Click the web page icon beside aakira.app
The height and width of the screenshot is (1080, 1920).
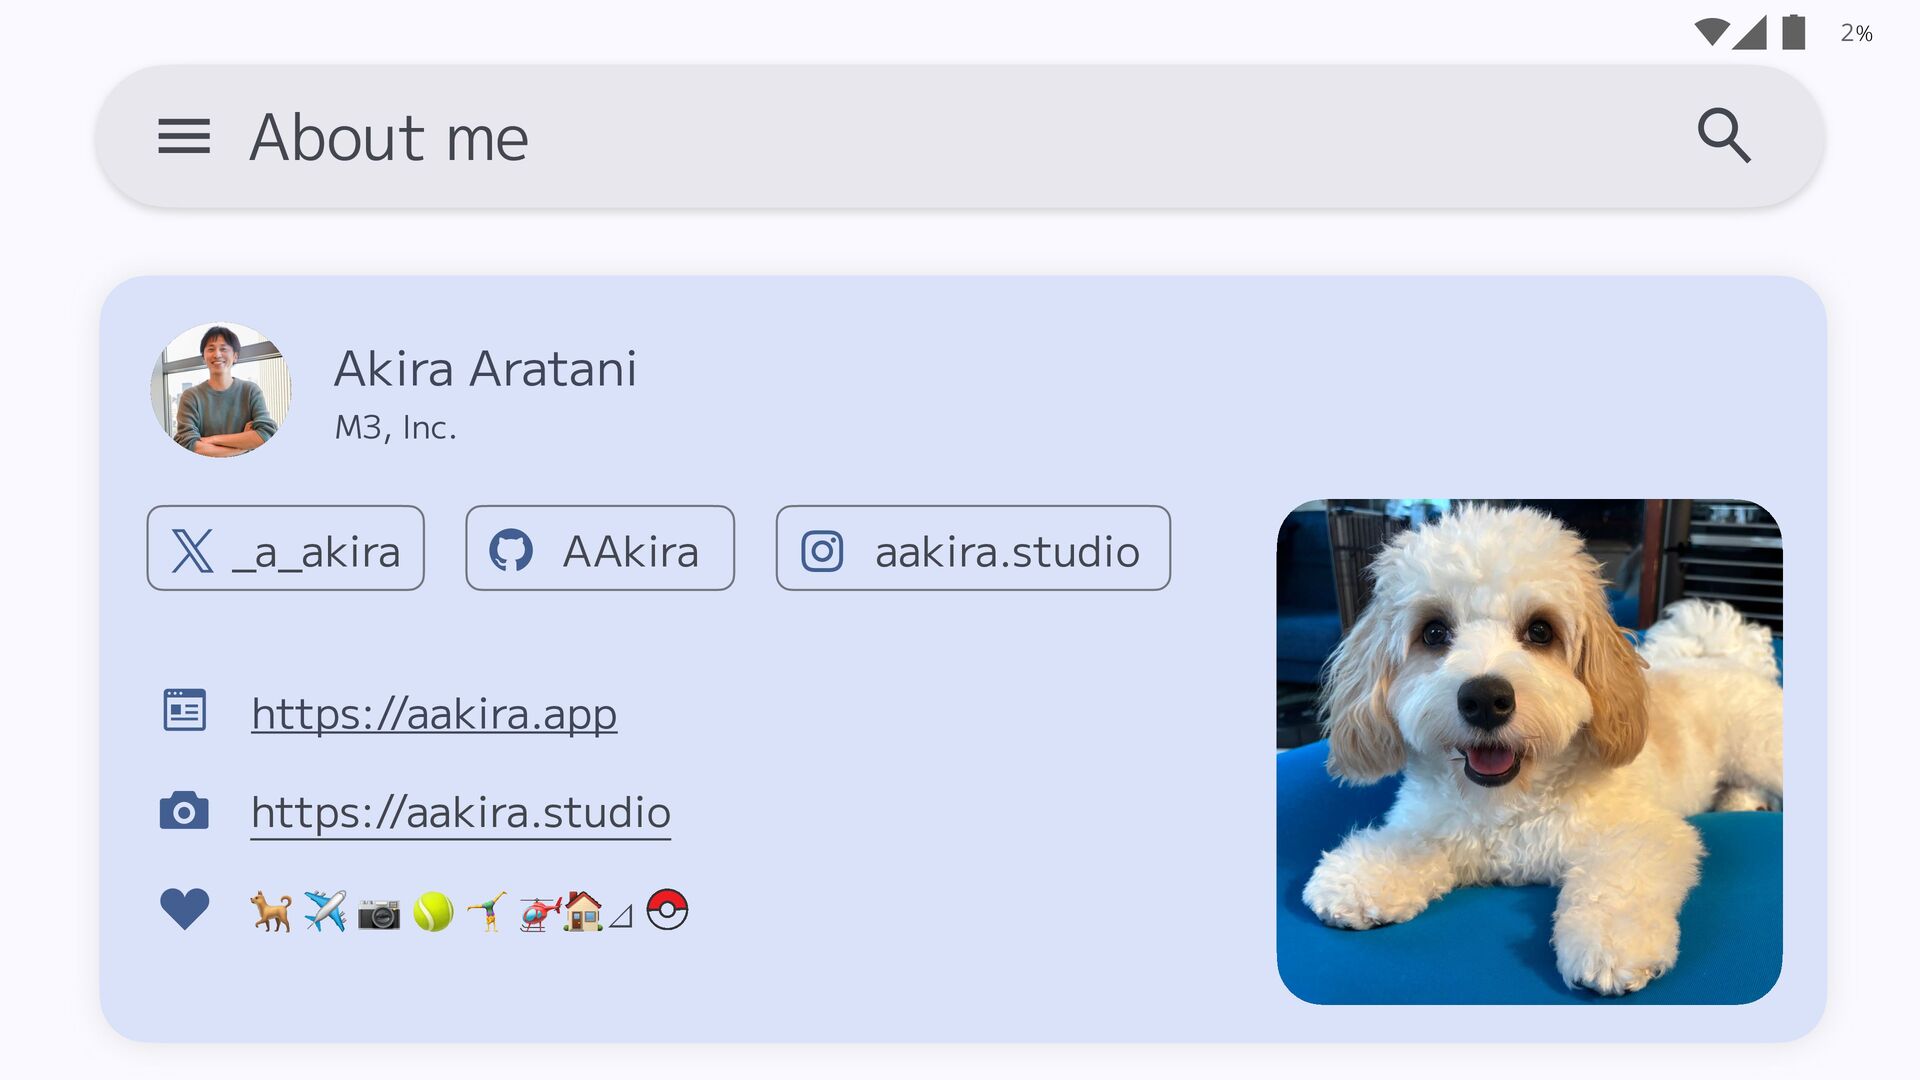coord(184,710)
